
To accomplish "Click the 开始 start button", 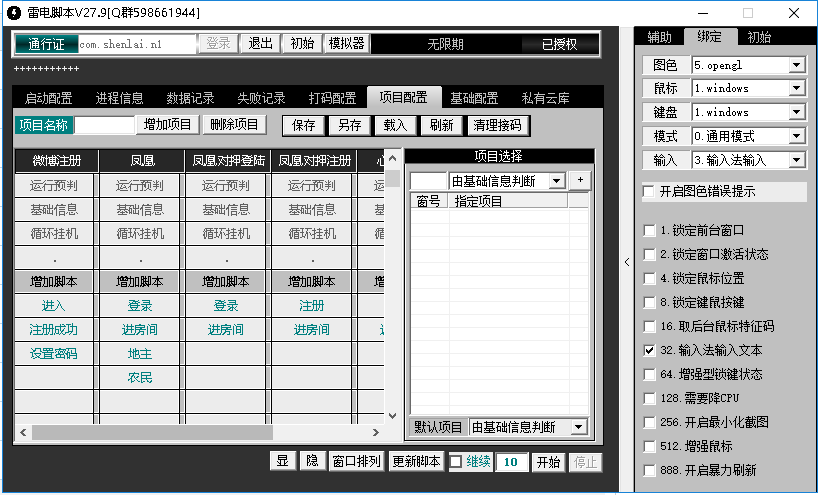I will pos(548,462).
